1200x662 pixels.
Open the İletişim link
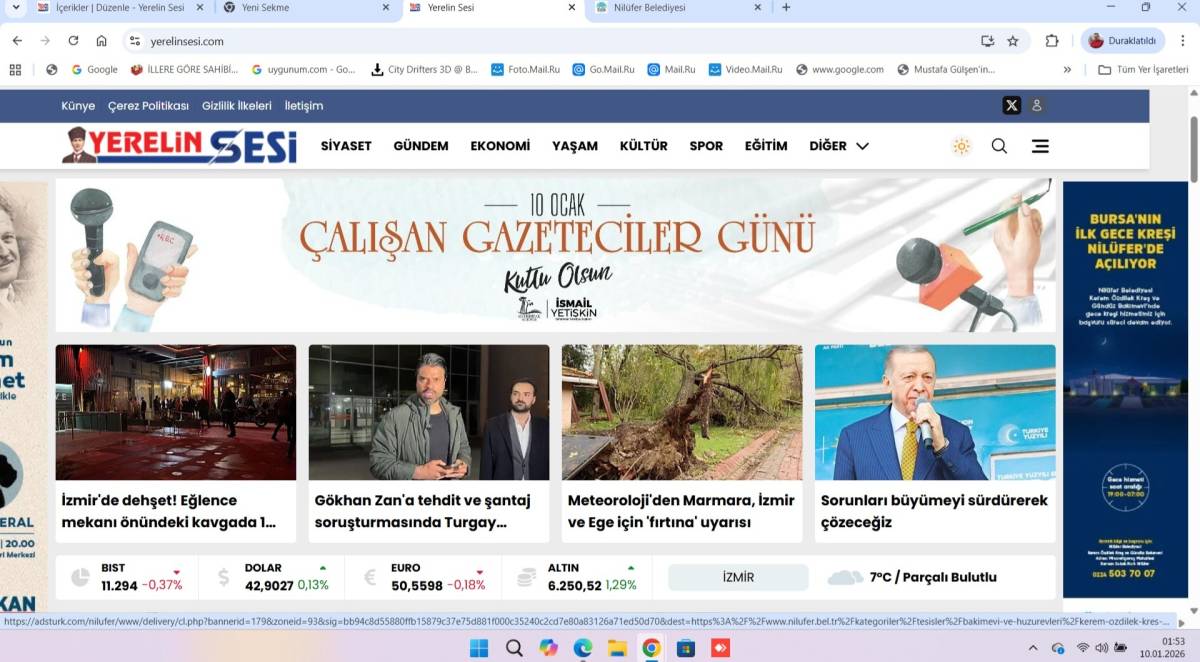point(305,105)
